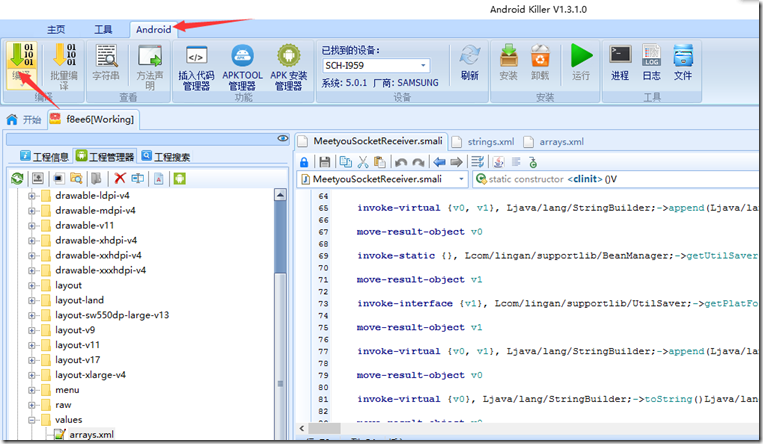Select the 工程管理器 panel tab

(105, 156)
